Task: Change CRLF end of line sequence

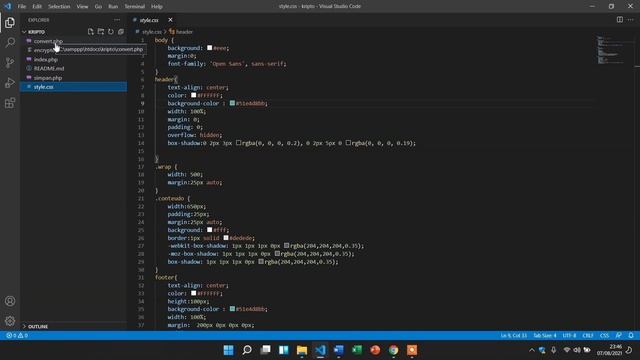Action: pos(588,335)
